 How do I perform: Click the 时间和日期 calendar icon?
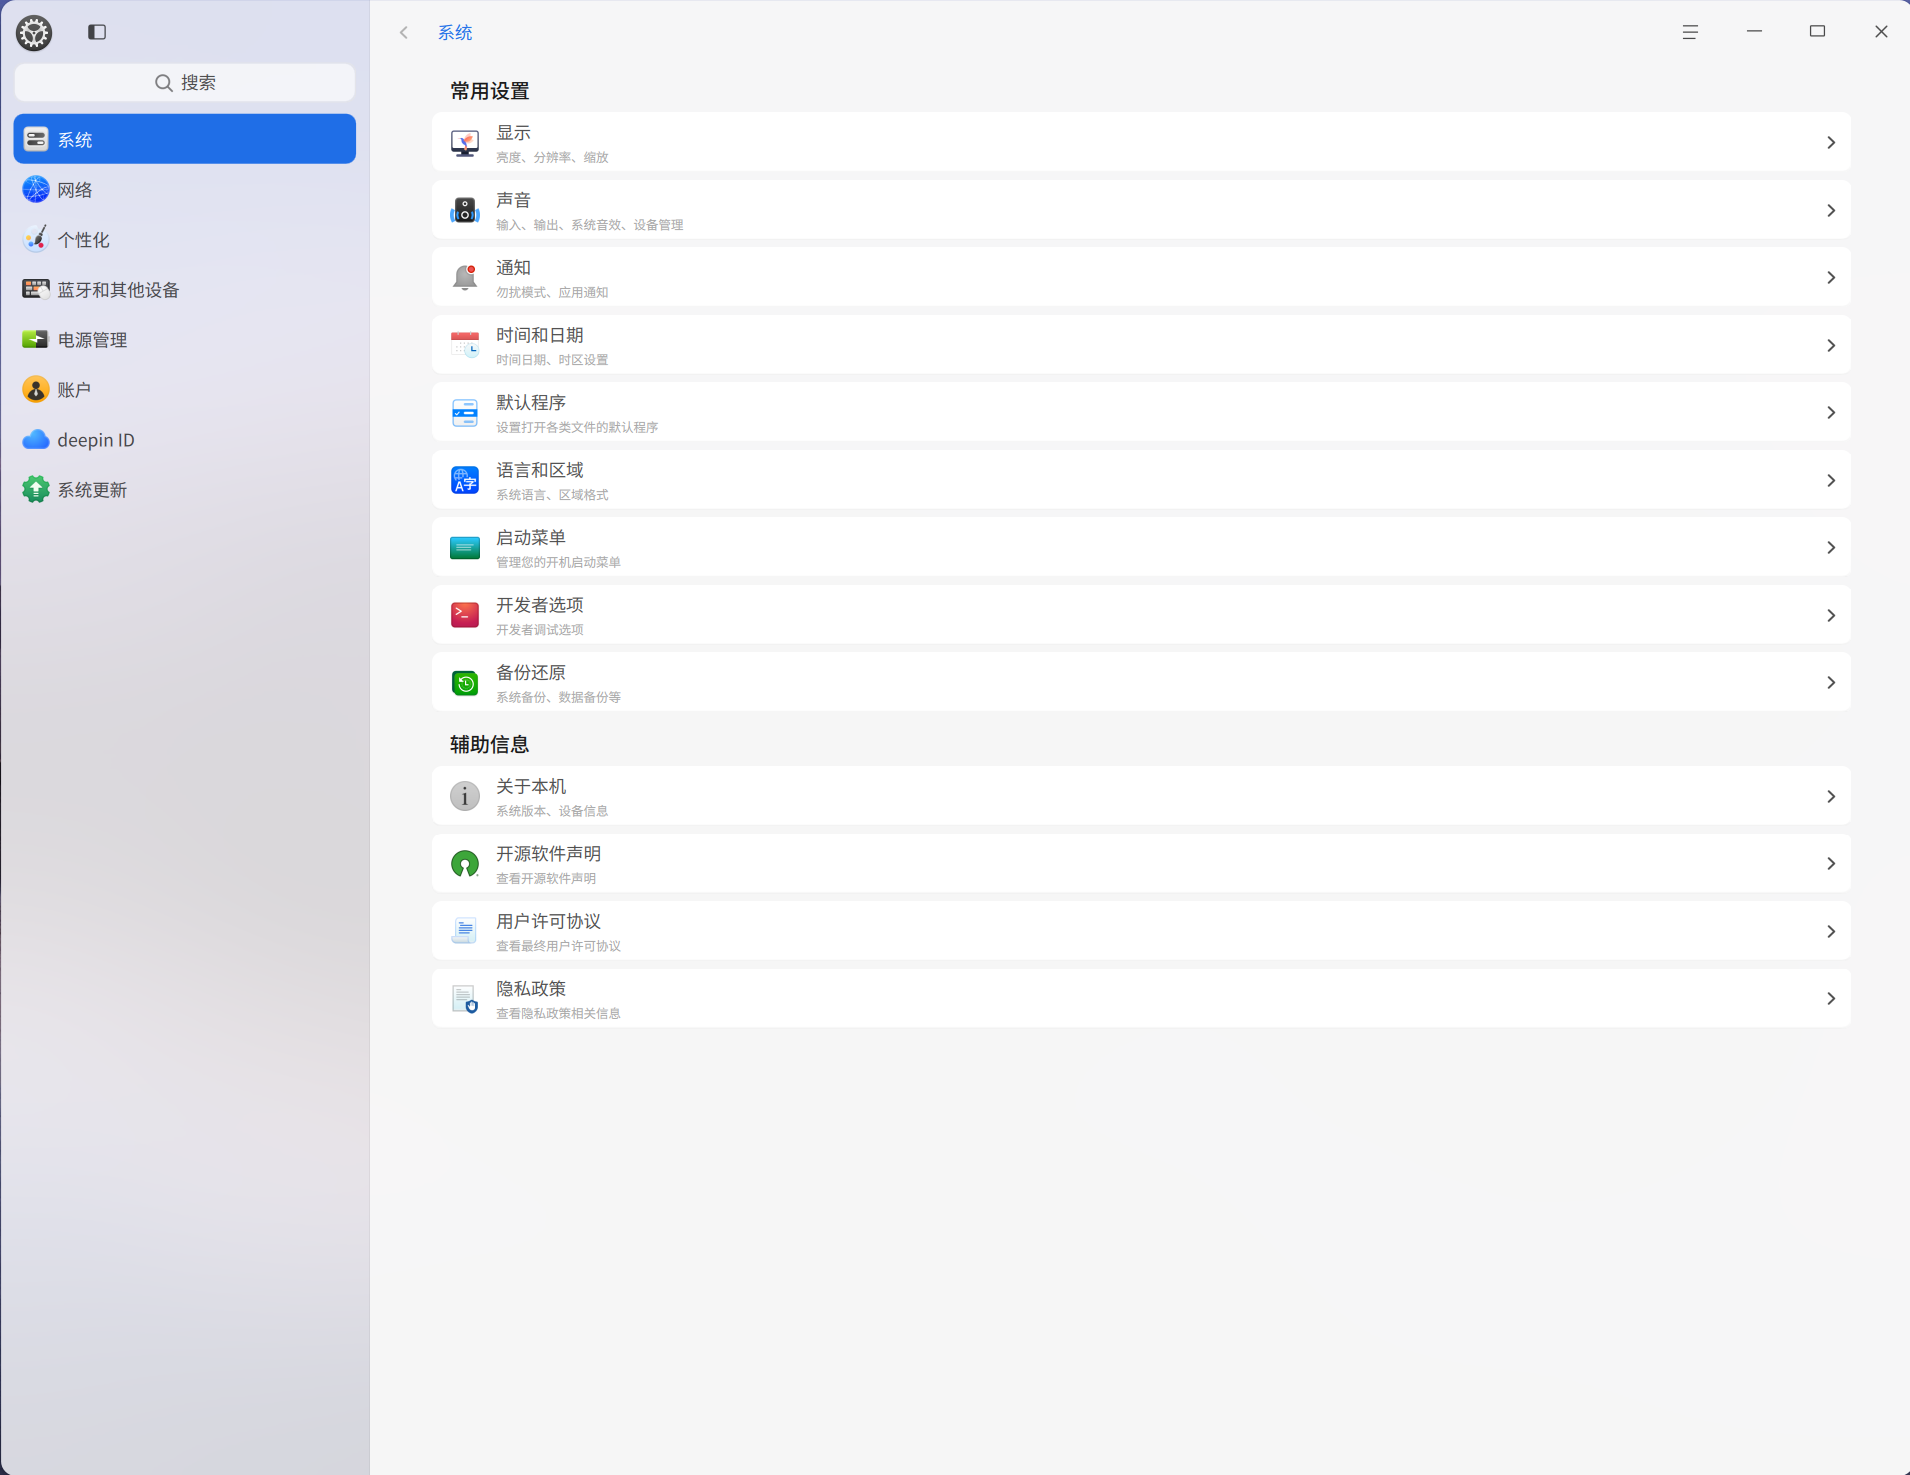[x=464, y=345]
